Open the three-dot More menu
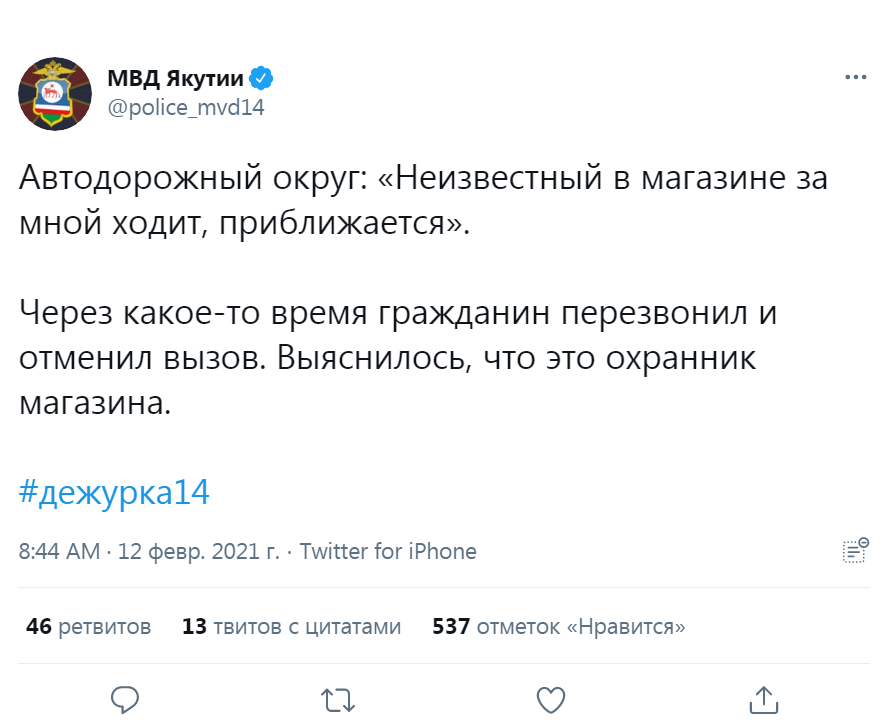This screenshot has height=728, width=888. pos(855,76)
